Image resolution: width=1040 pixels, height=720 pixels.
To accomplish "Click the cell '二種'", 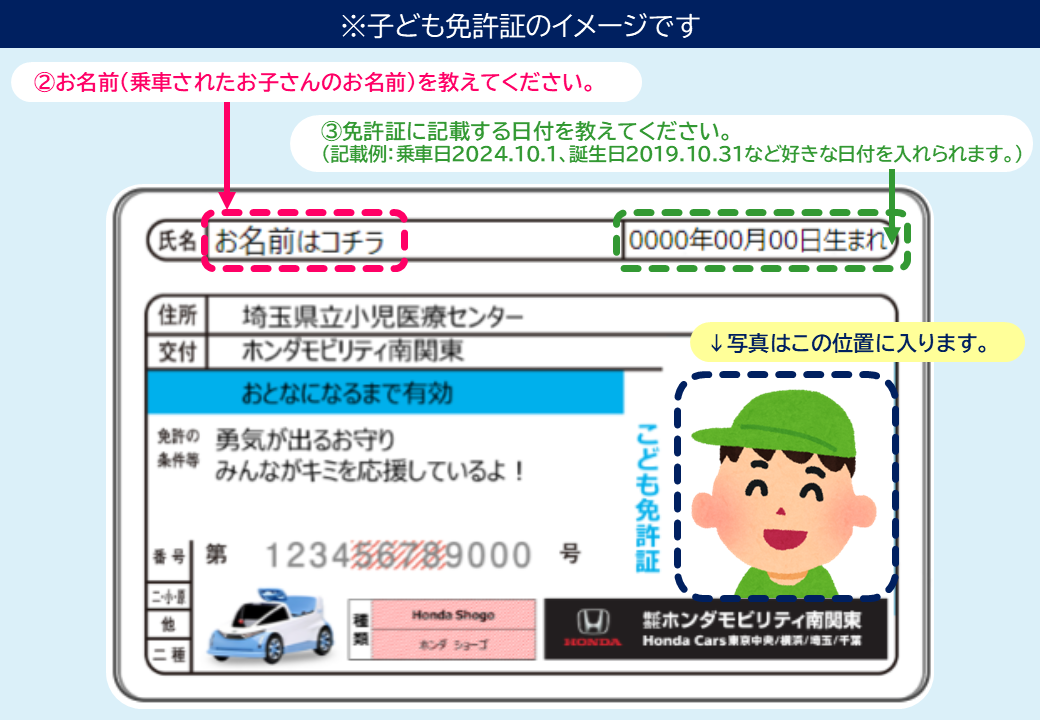I will pyautogui.click(x=168, y=655).
